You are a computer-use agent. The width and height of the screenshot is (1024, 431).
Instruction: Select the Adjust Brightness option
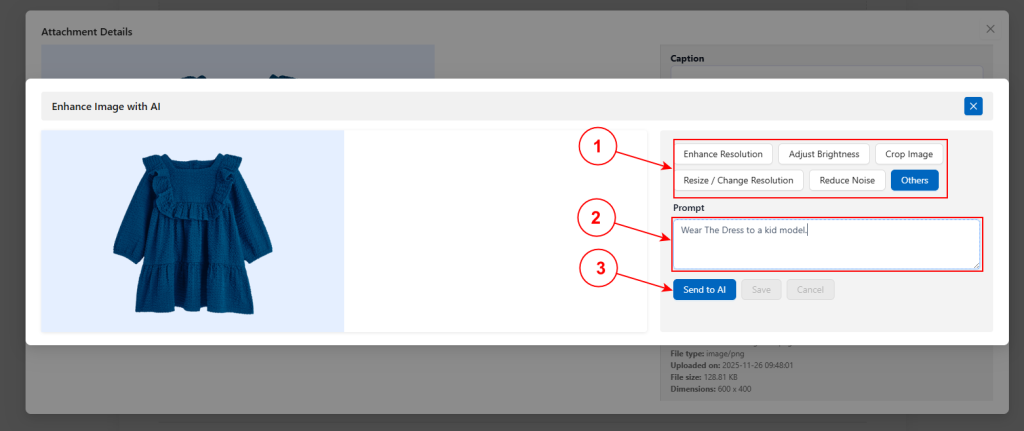[x=824, y=154]
